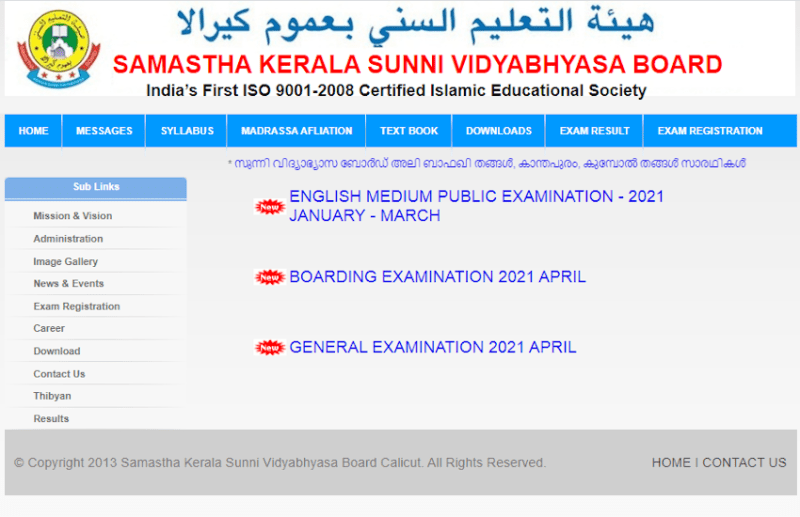Click the New badge beside English Medium exam
800x517 pixels.
[270, 207]
